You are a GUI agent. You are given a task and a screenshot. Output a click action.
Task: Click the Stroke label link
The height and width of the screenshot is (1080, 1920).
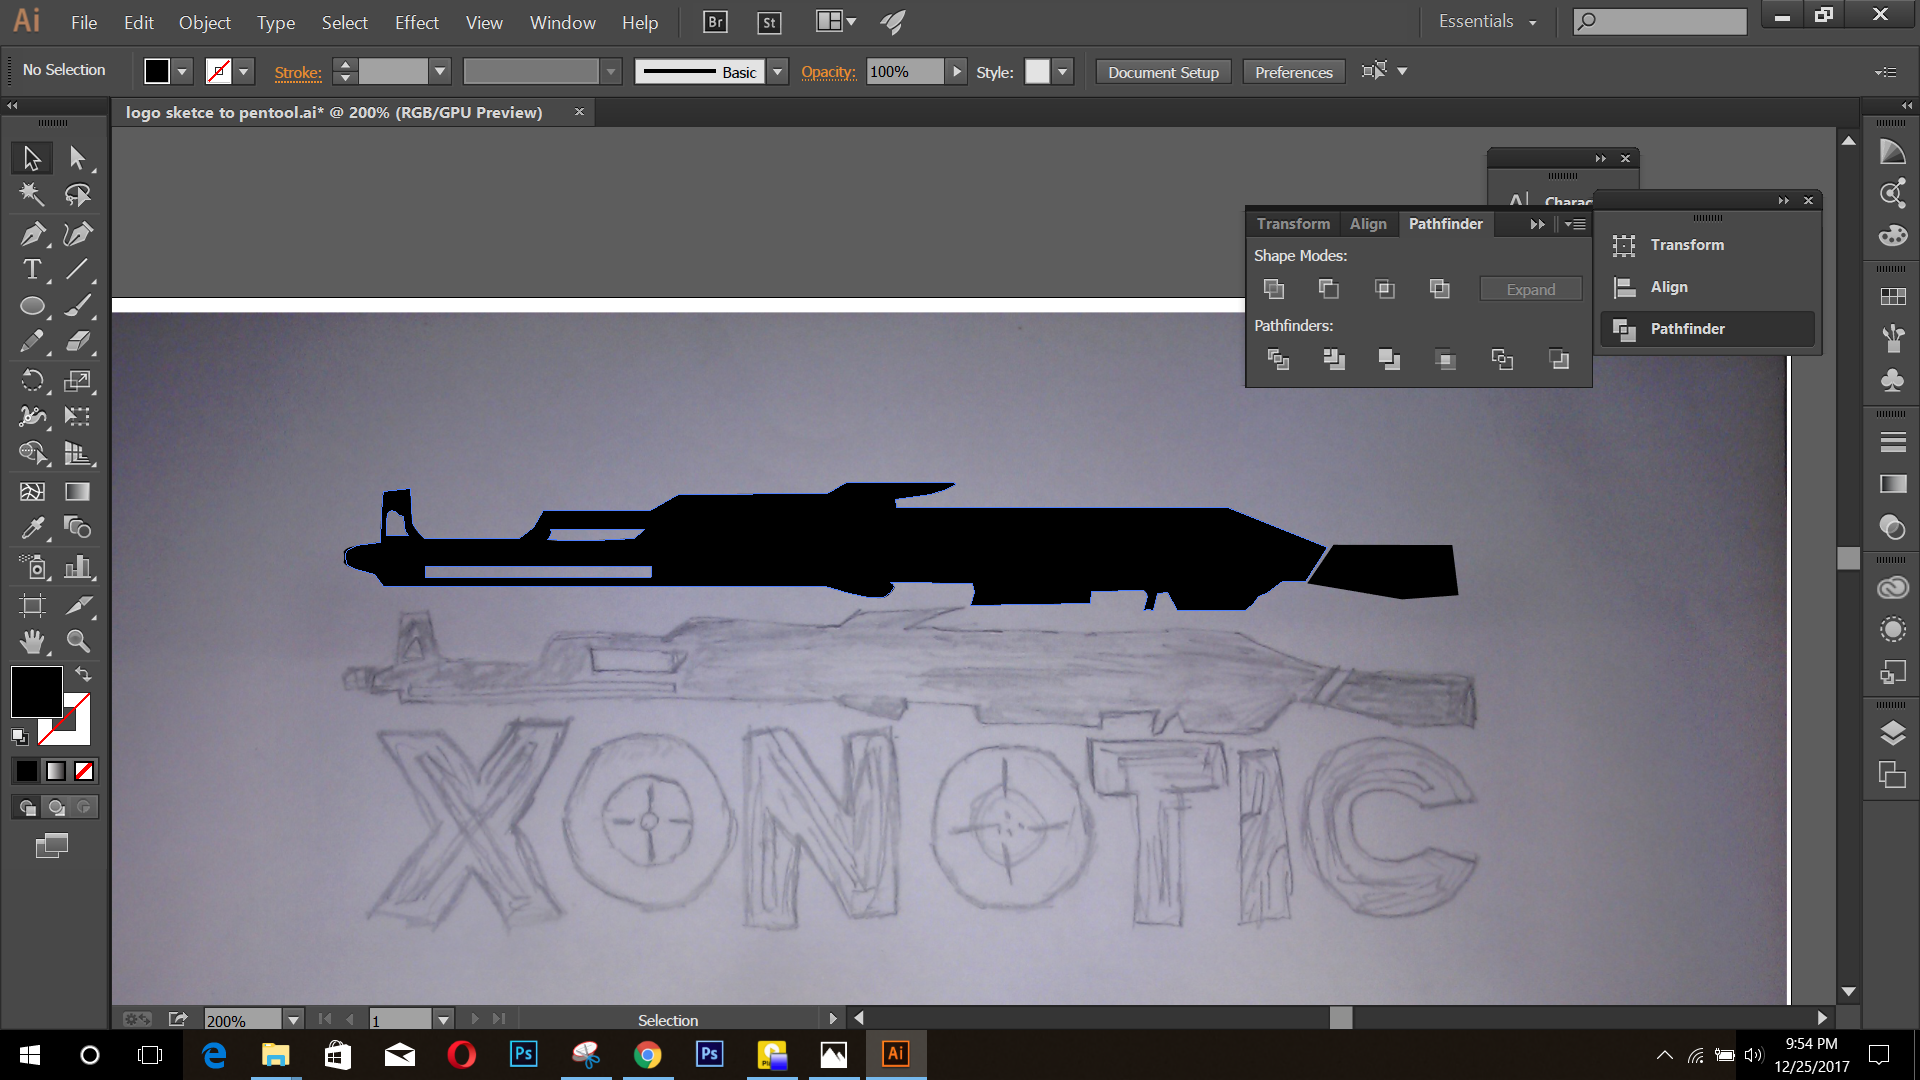298,72
